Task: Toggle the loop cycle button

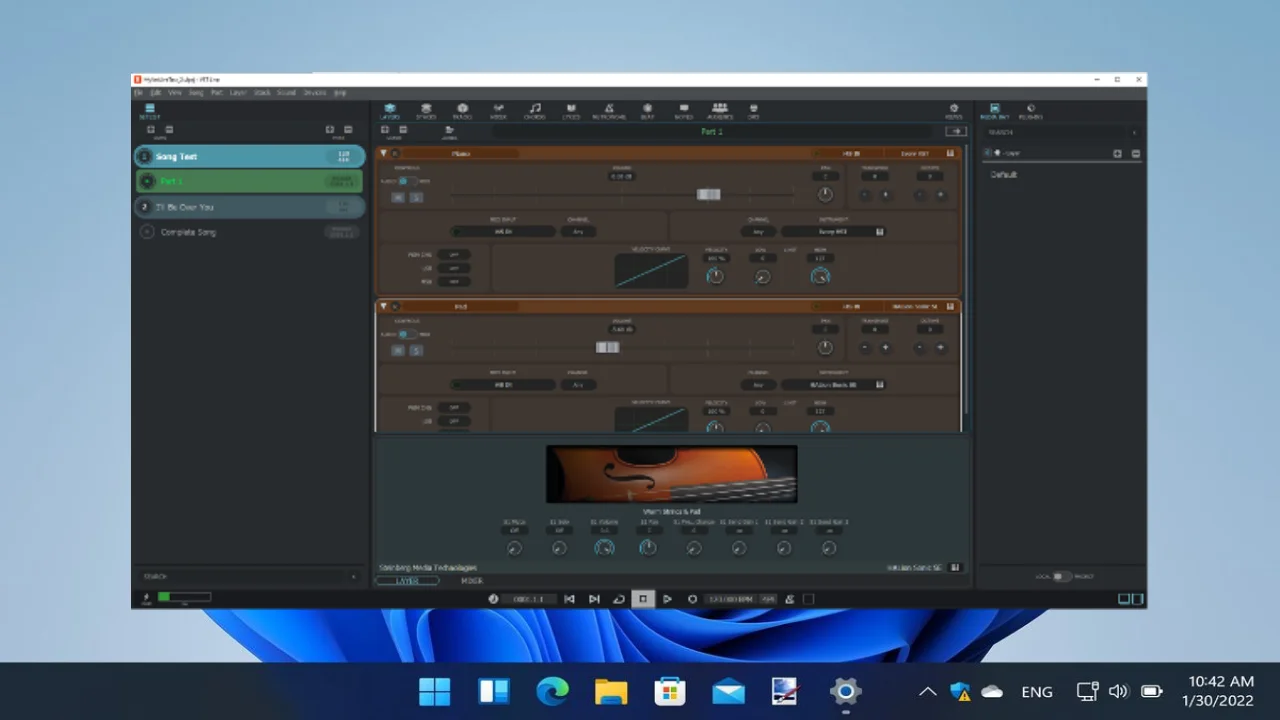Action: click(619, 599)
